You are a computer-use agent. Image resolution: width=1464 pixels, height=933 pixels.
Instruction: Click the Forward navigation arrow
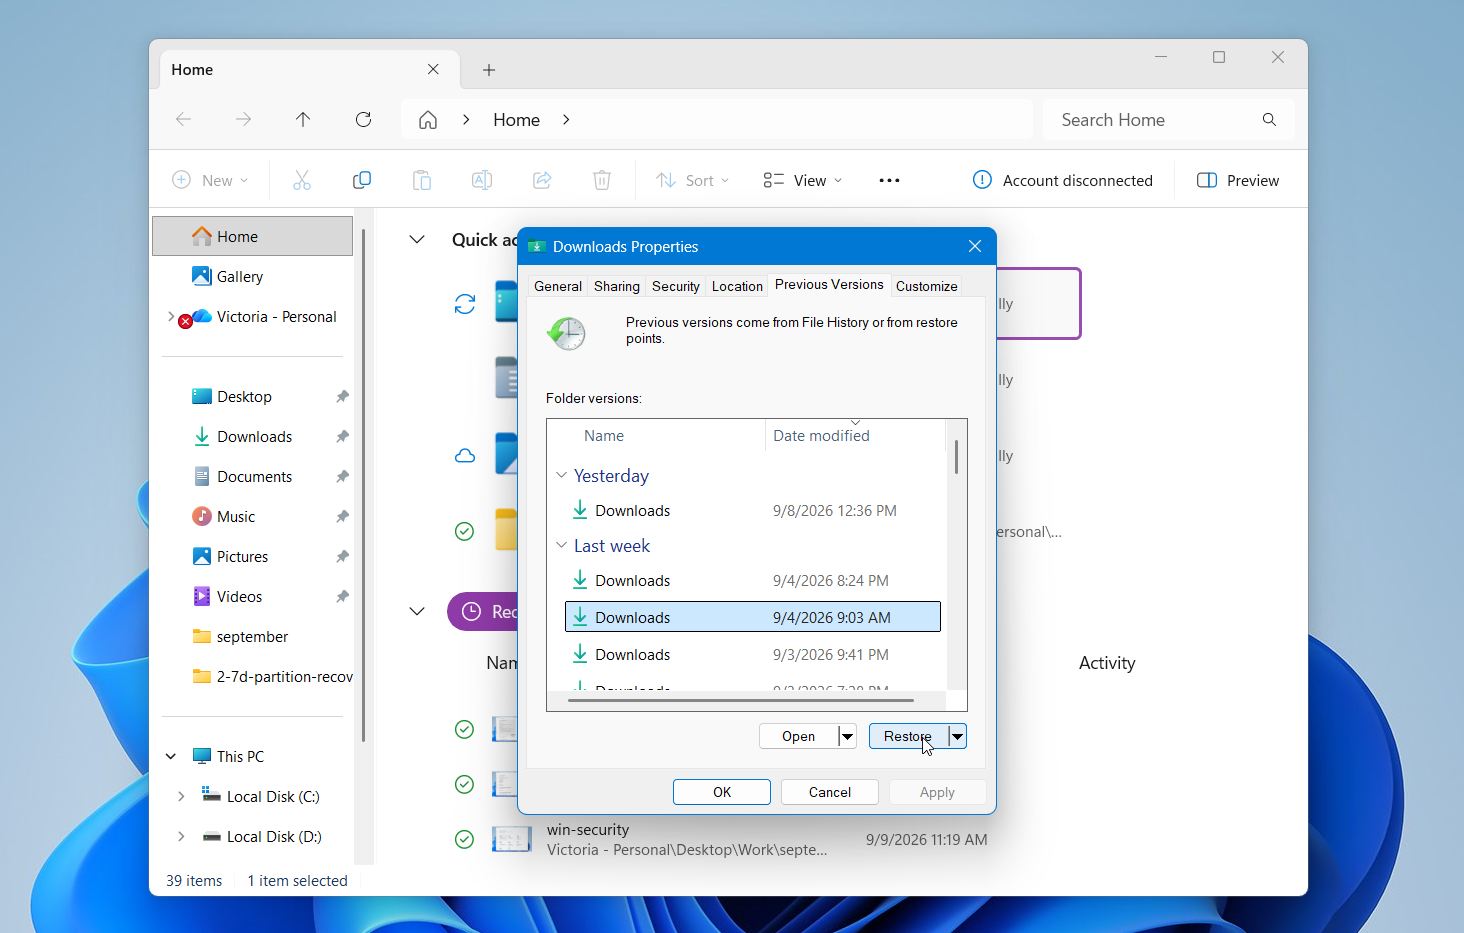(243, 119)
